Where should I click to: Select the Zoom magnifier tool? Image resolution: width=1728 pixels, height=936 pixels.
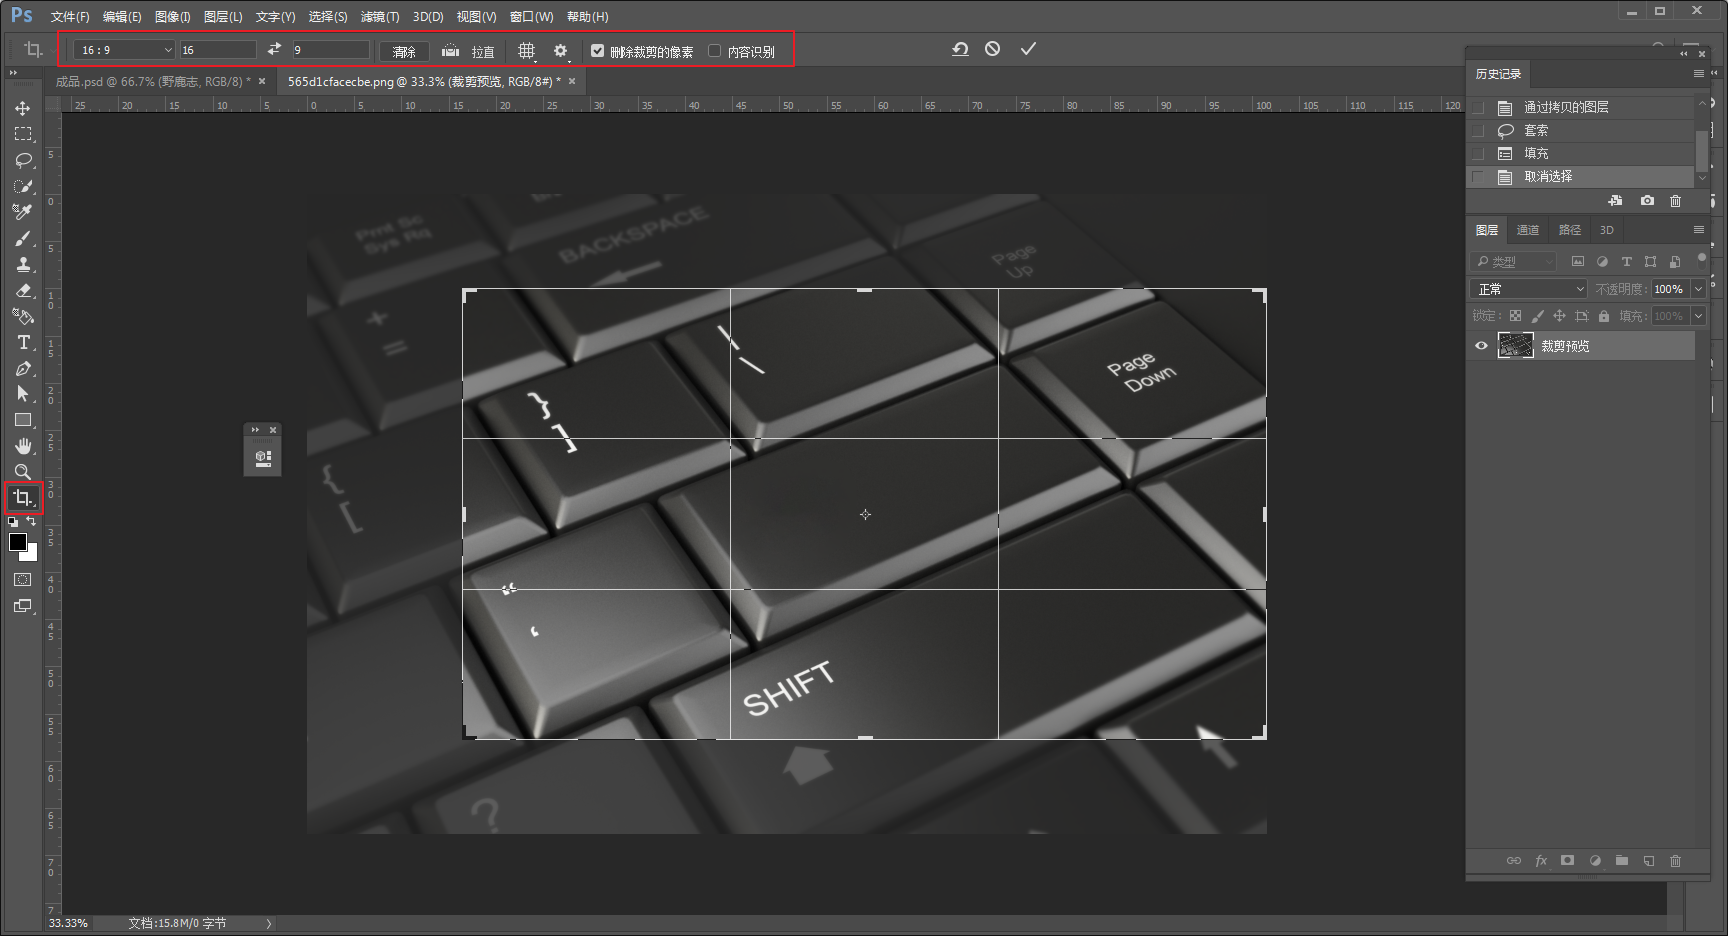(22, 472)
